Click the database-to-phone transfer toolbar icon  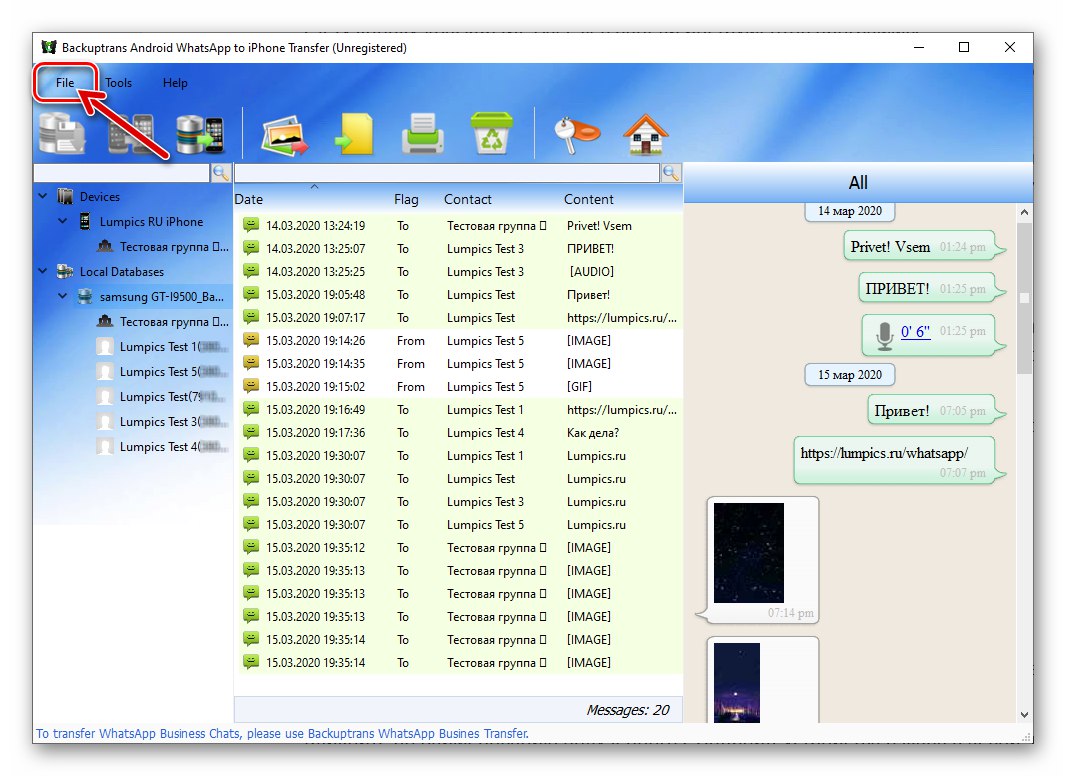pos(200,134)
